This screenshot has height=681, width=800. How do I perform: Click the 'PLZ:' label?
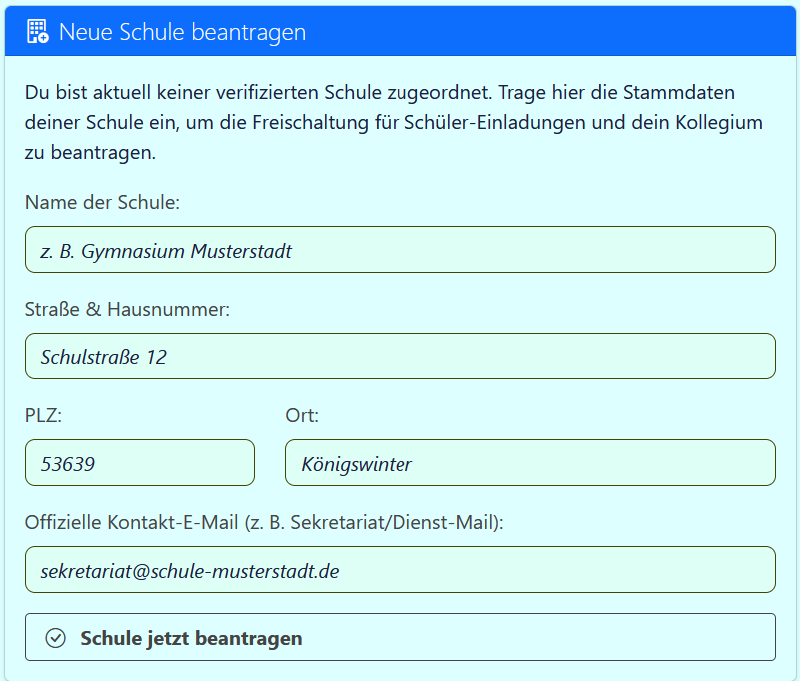tap(43, 415)
